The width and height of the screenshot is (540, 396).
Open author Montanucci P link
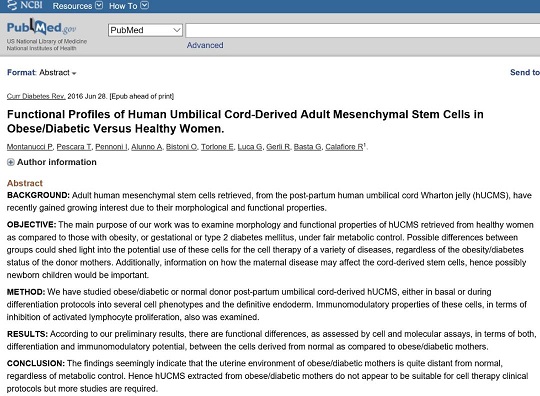coord(30,147)
